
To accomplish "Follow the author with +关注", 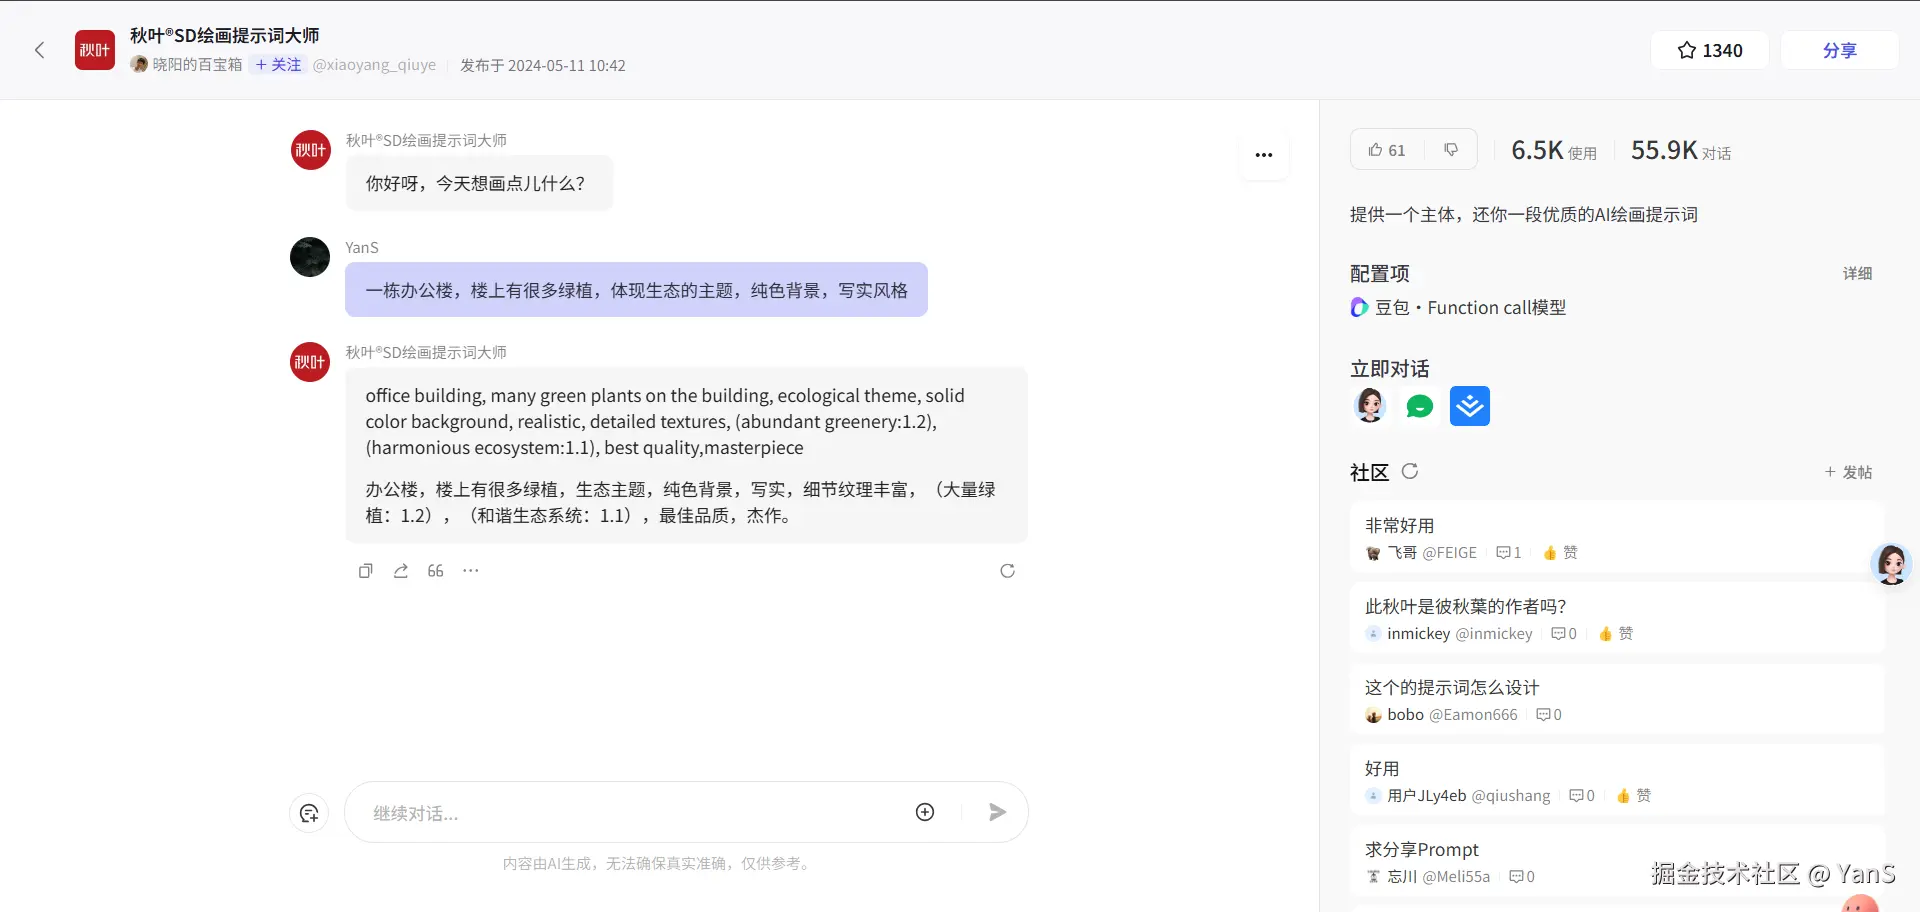I will click(x=278, y=65).
